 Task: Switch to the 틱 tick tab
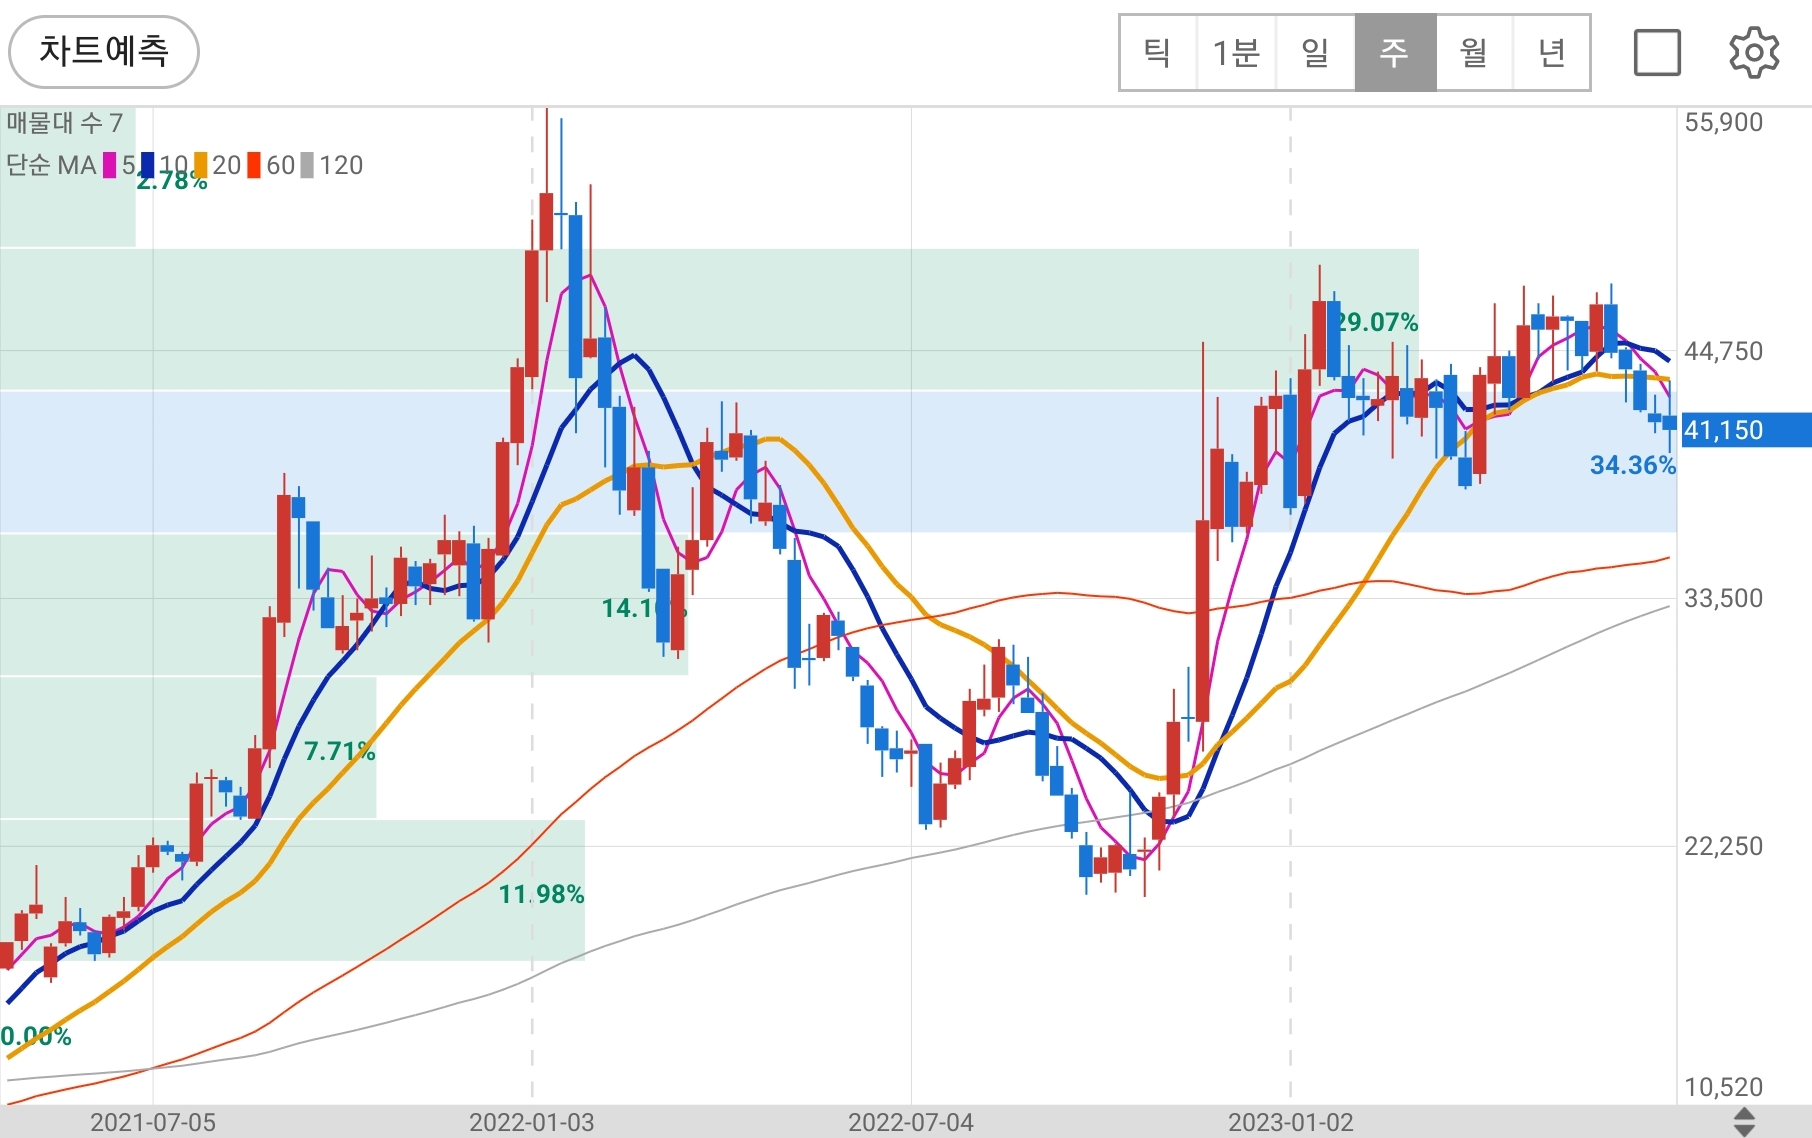point(1158,53)
